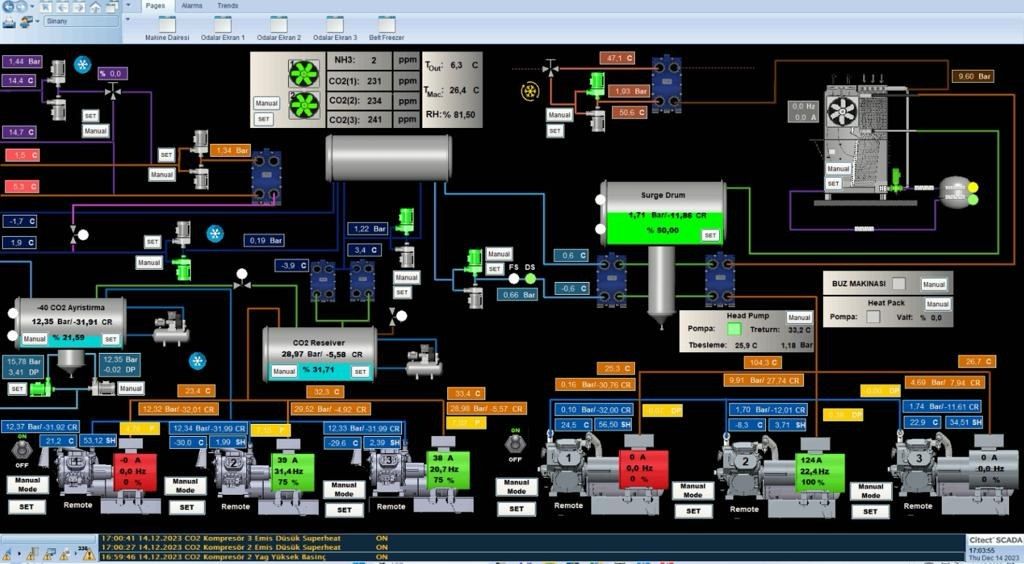Viewport: 1024px width, 564px height.
Task: Click CO2 Reseiver % 31,71 level bar
Action: 321,371
